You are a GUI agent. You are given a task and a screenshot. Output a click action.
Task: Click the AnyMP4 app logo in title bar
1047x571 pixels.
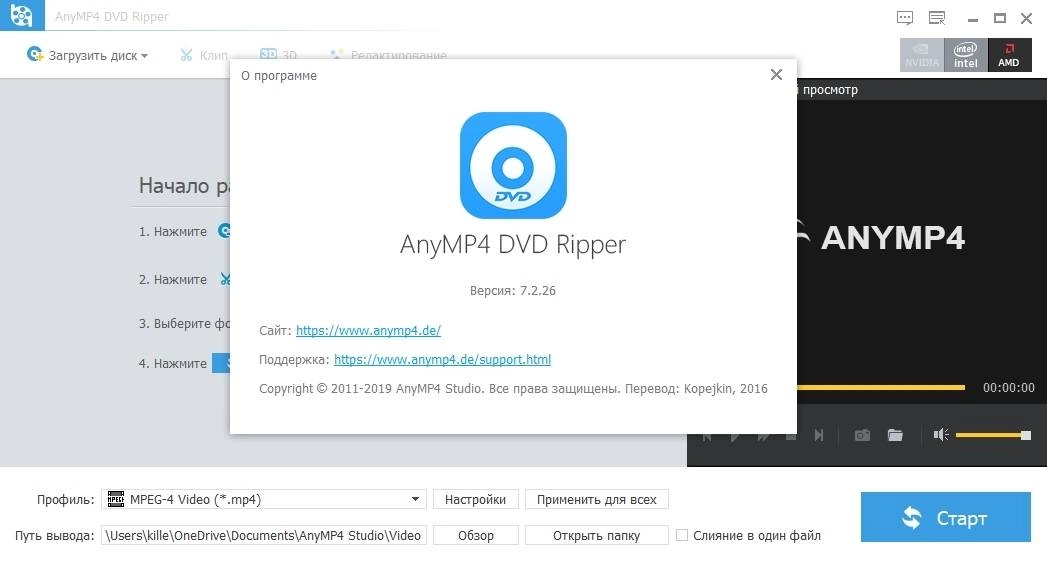click(x=22, y=15)
